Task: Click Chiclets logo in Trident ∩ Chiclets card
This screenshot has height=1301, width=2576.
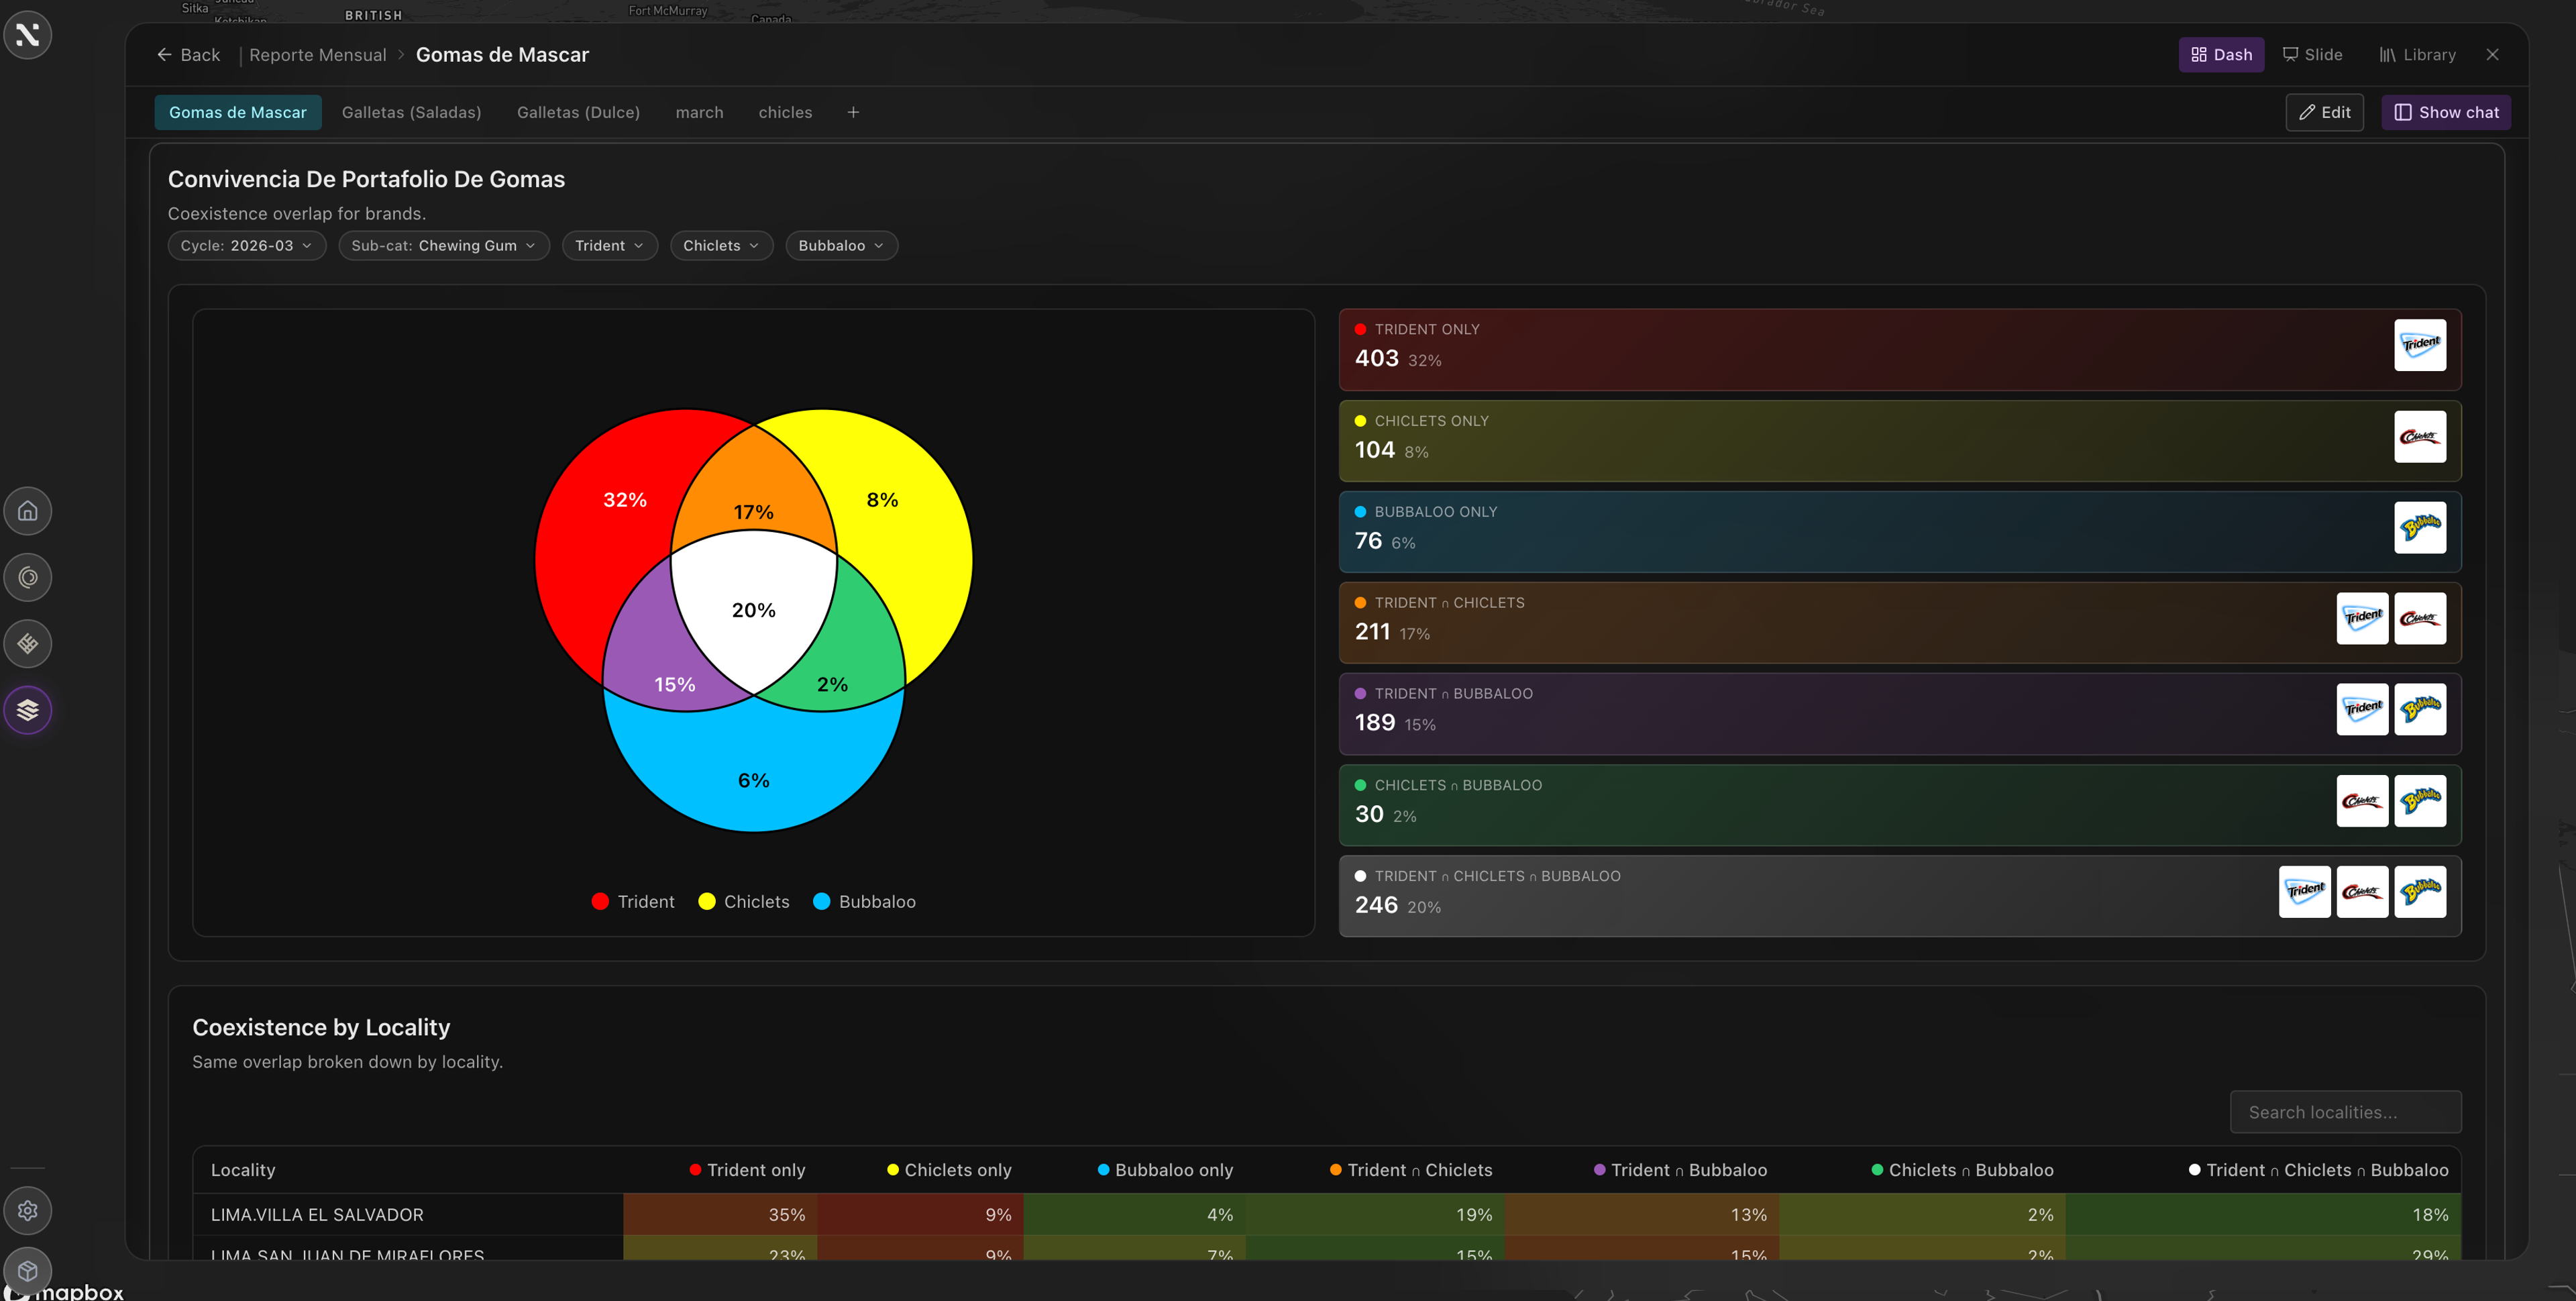Action: click(x=2420, y=618)
